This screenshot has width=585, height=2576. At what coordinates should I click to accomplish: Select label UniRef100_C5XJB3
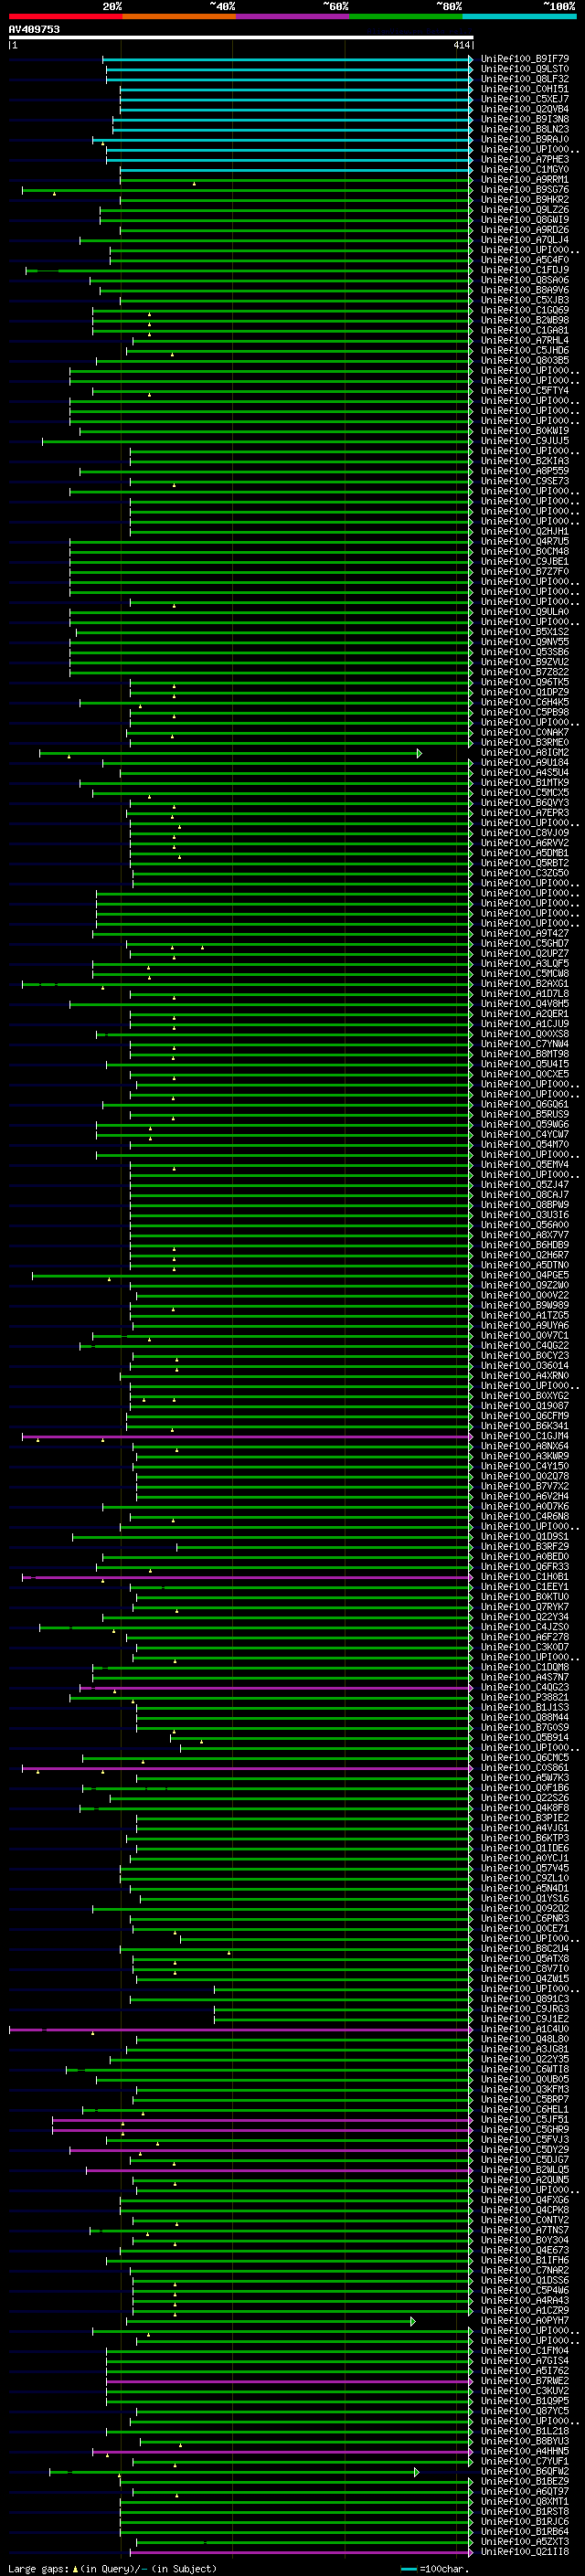(x=525, y=300)
